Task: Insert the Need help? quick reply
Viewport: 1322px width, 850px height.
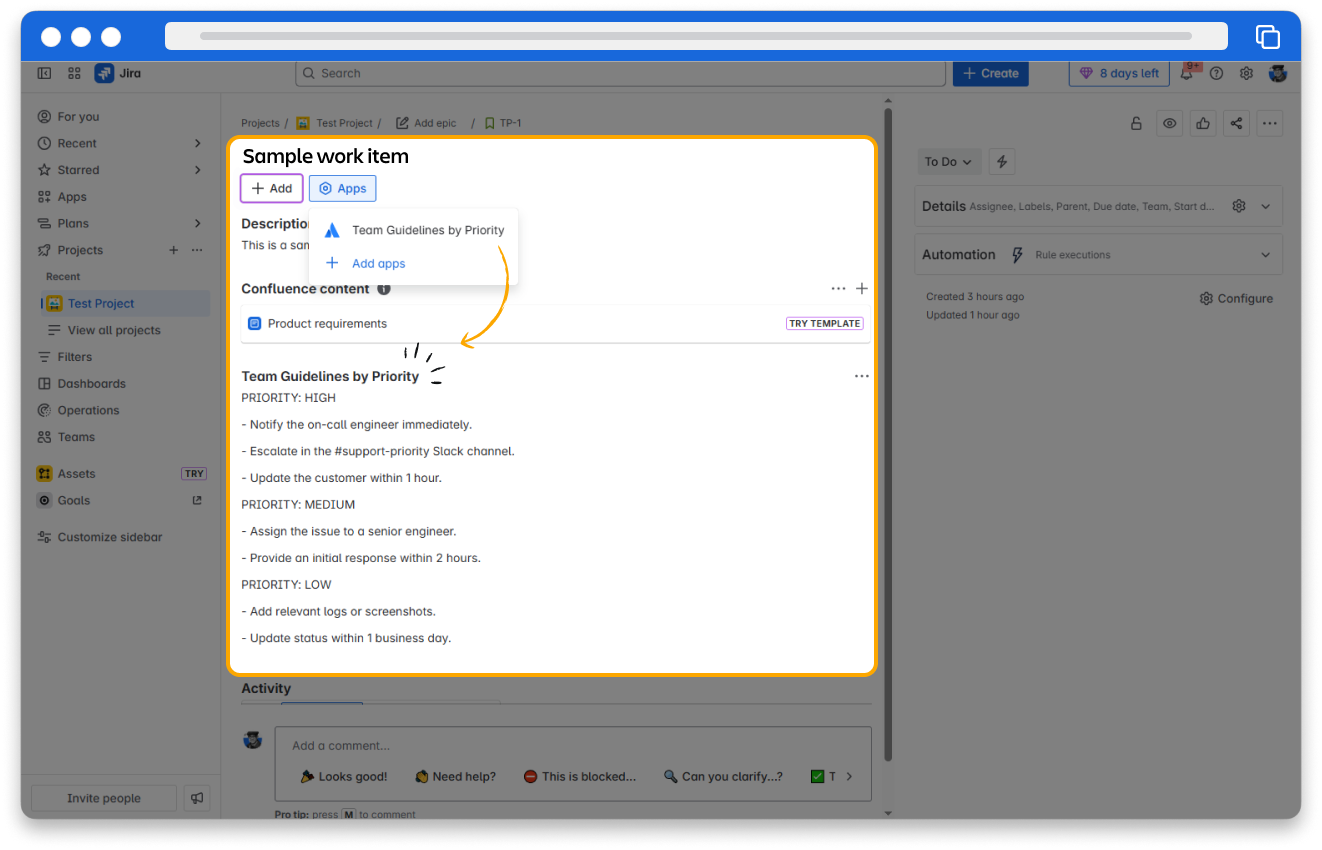Action: tap(456, 776)
